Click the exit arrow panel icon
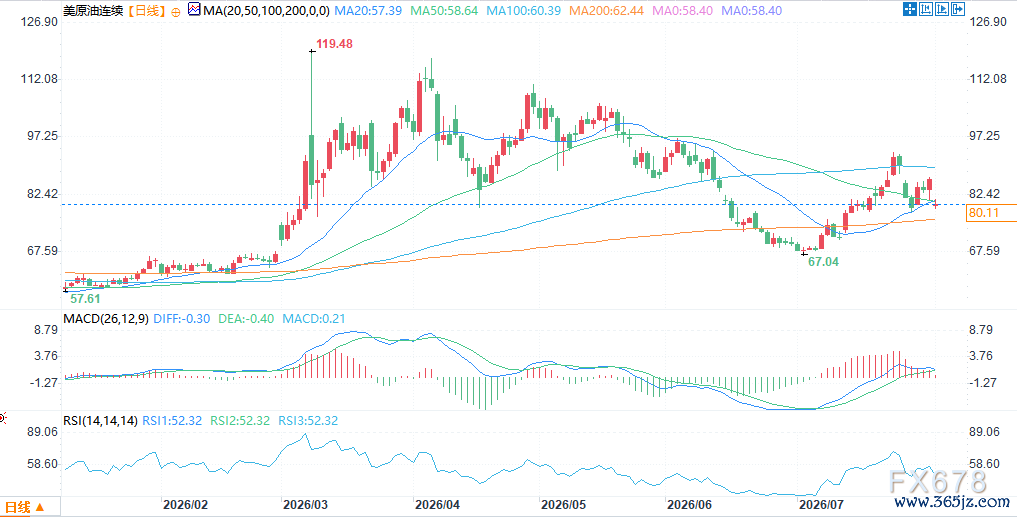The width and height of the screenshot is (1017, 517). click(x=958, y=9)
